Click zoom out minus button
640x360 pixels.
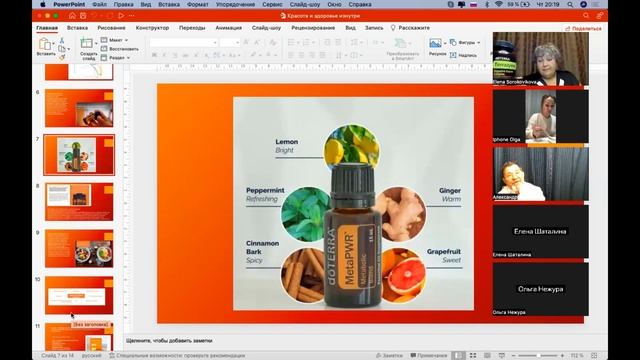(x=513, y=356)
